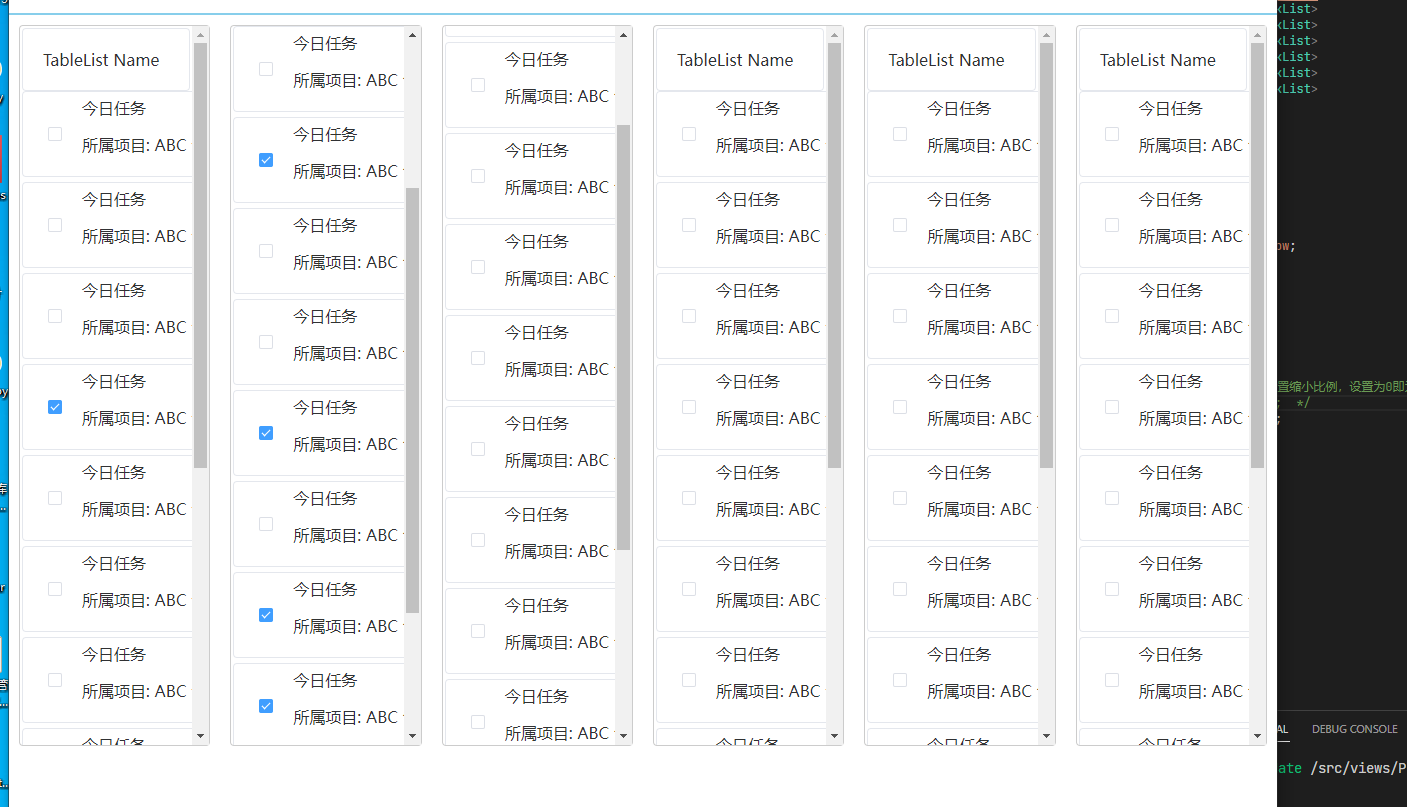Click scroll-down arrow of sixth list

(x=1258, y=736)
